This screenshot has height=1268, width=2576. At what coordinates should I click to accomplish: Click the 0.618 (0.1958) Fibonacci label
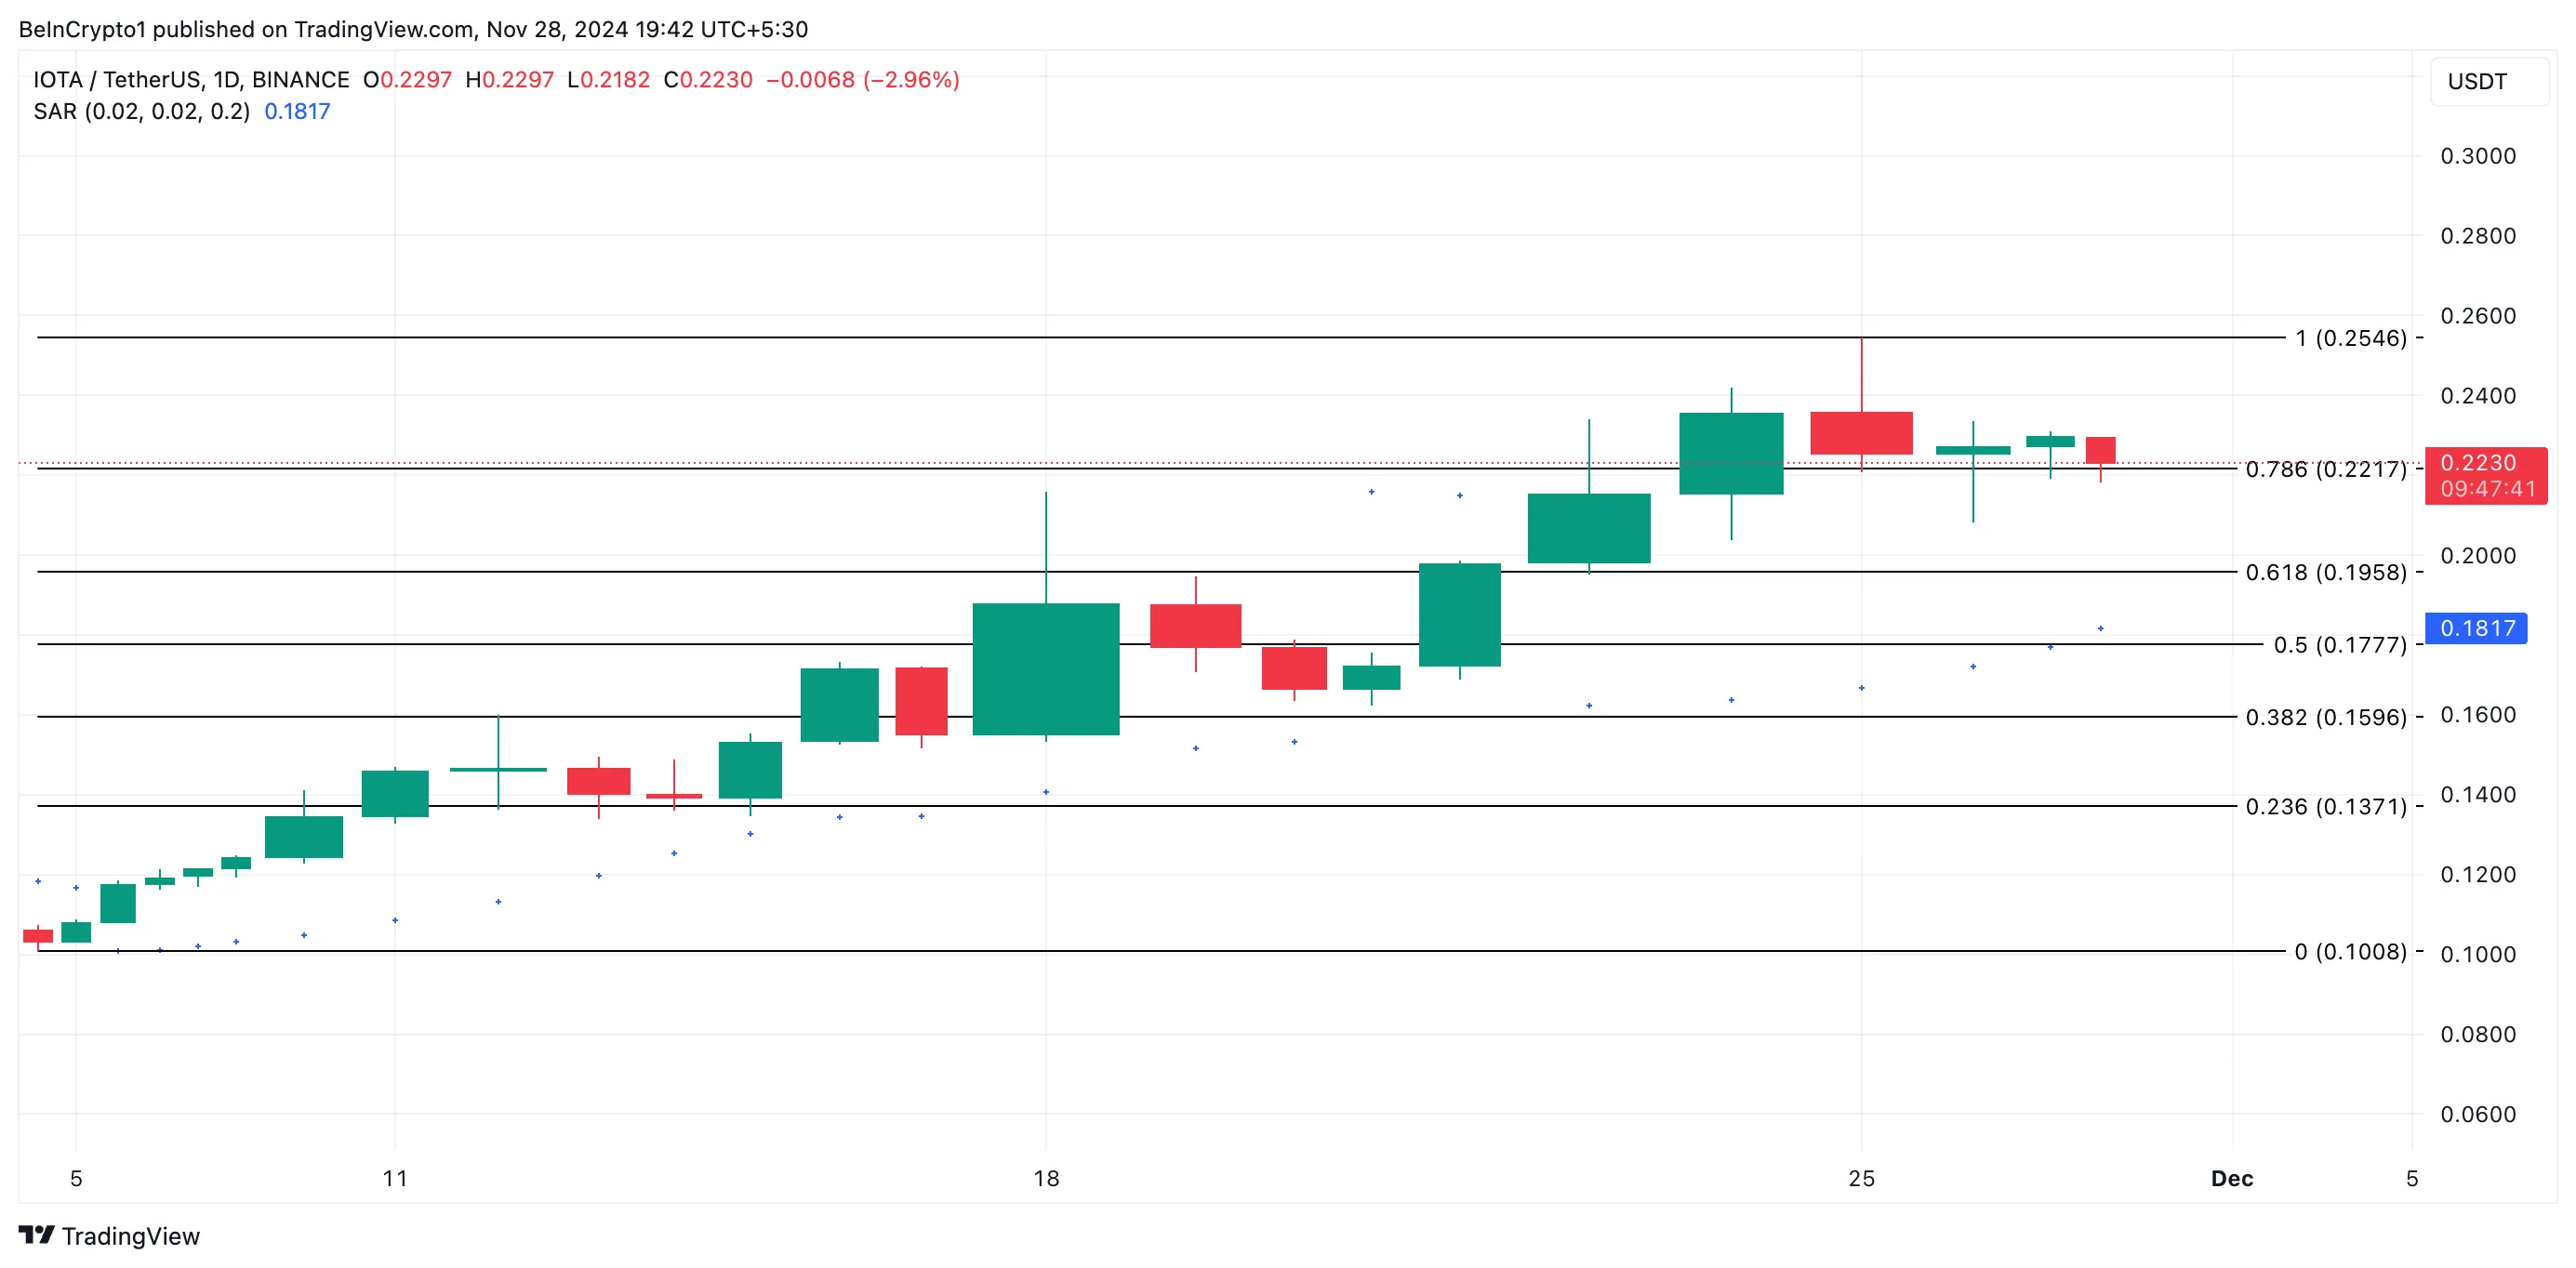[x=2325, y=572]
